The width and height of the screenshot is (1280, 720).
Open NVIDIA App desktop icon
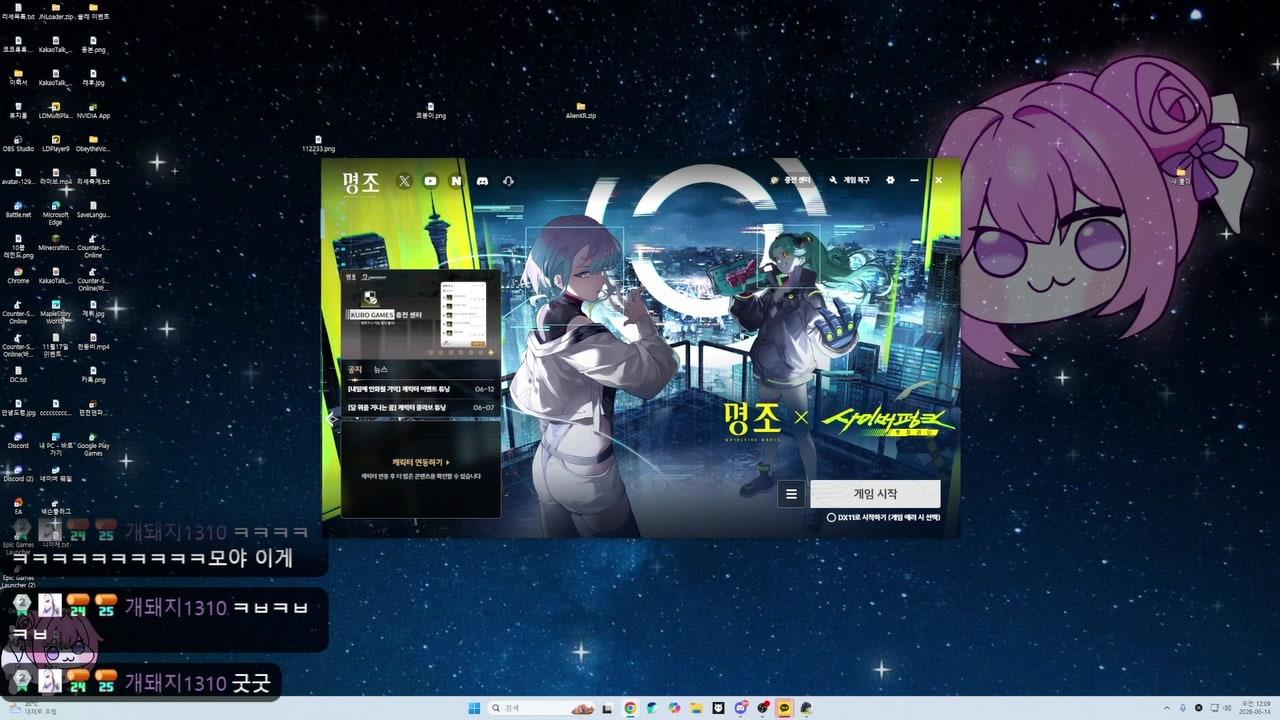93,109
